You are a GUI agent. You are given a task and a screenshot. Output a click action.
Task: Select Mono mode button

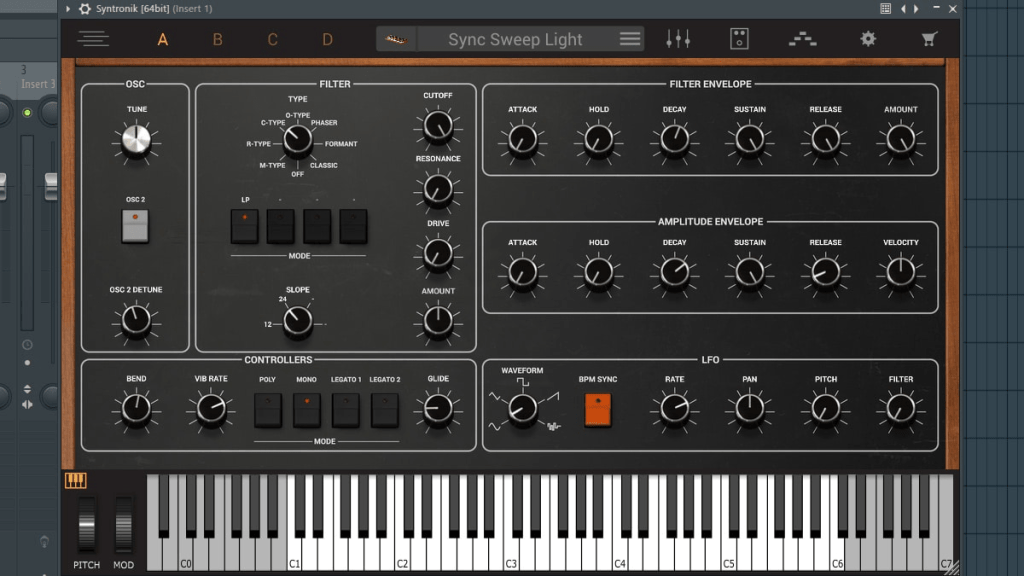click(306, 410)
